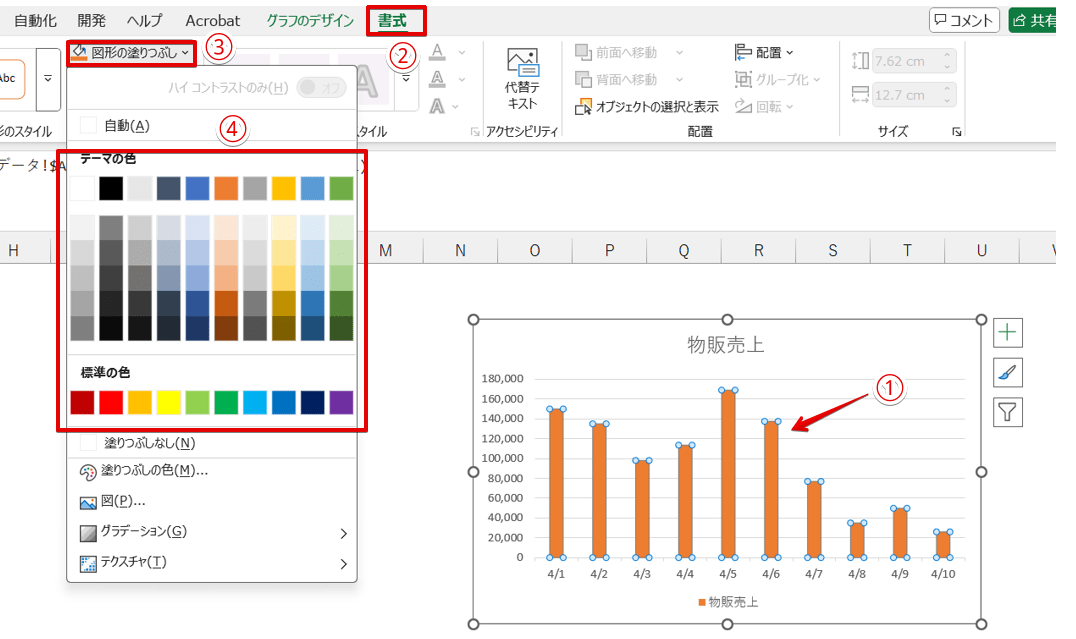Click the コメント button
This screenshot has height=639, width=1076.
click(963, 20)
